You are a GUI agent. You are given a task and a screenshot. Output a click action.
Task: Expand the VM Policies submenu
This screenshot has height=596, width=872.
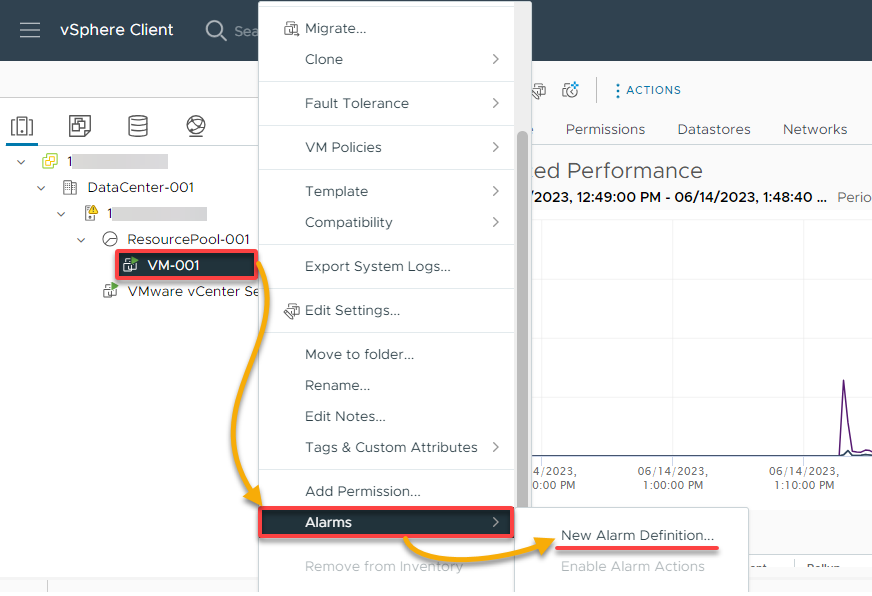pyautogui.click(x=495, y=147)
